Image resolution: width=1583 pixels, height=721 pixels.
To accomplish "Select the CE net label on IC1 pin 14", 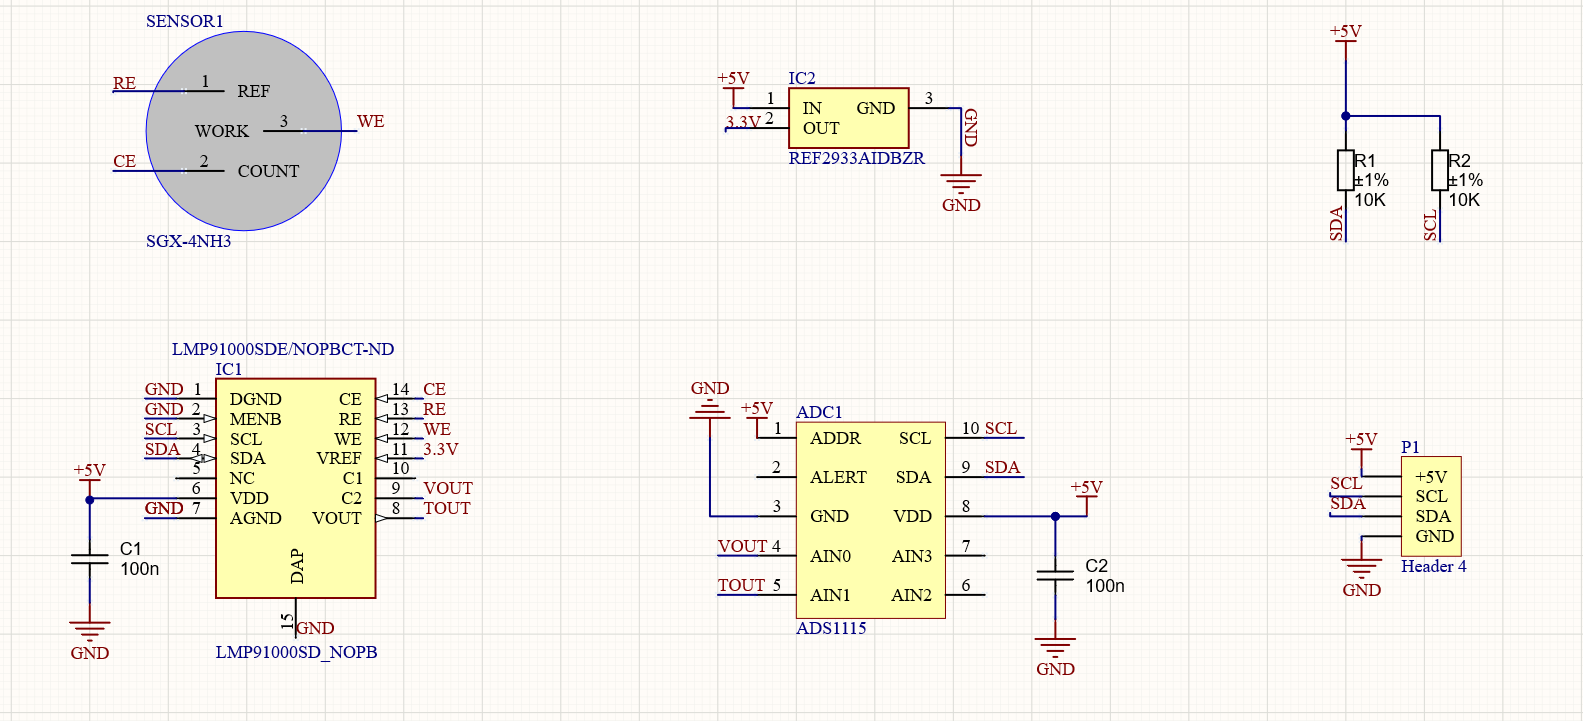I will tap(434, 389).
